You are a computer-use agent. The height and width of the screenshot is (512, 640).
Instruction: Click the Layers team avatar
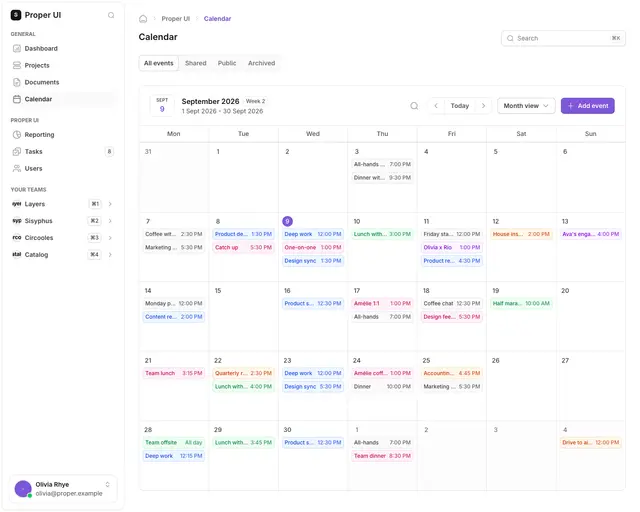17,206
